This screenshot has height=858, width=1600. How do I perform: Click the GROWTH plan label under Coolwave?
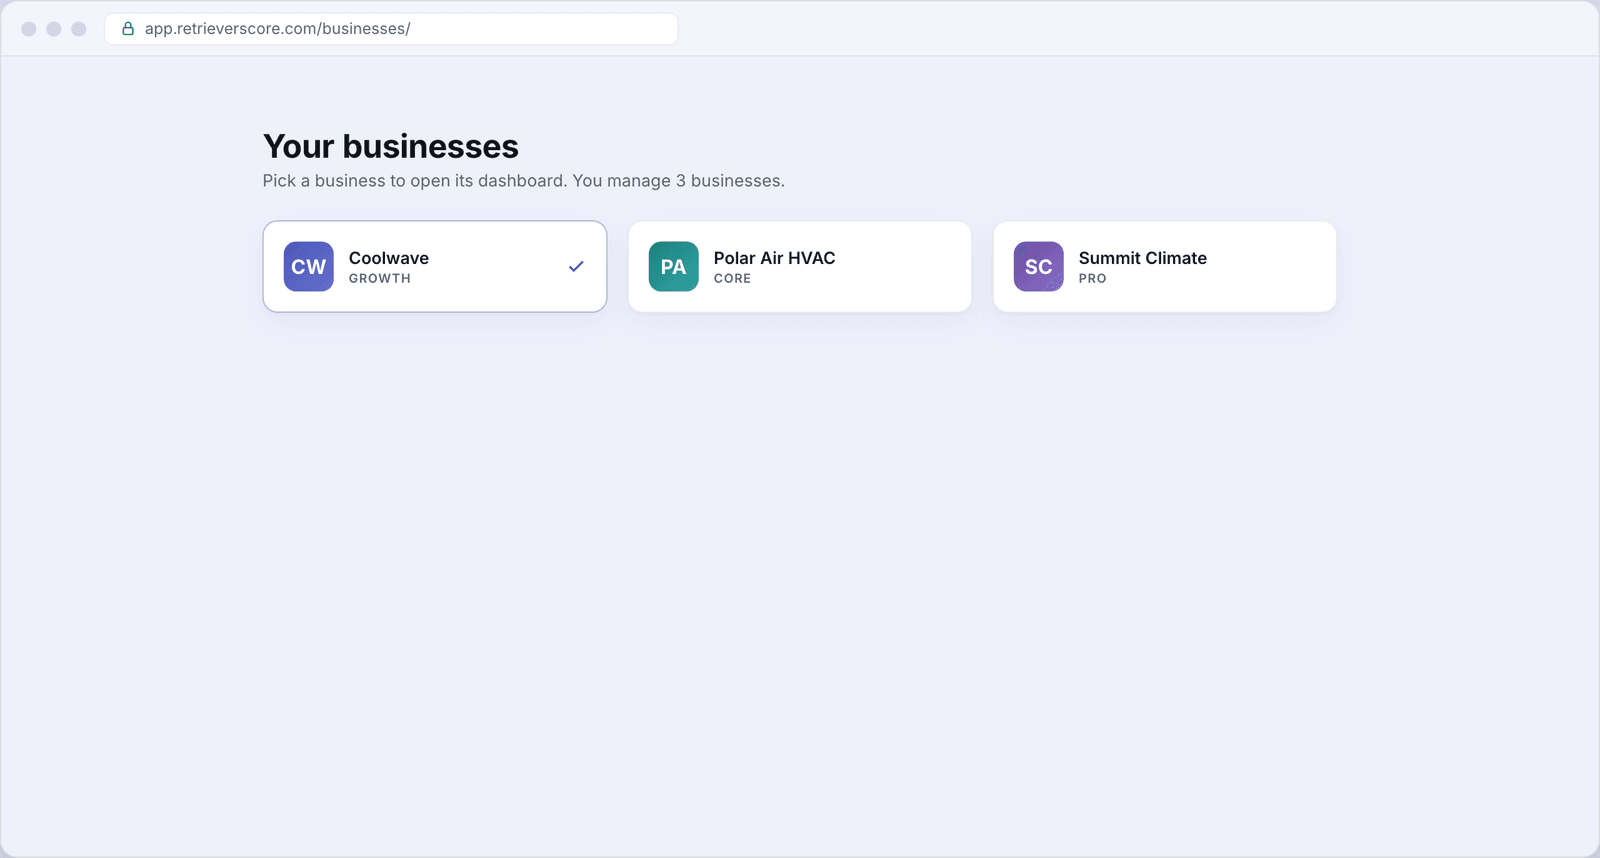380,279
